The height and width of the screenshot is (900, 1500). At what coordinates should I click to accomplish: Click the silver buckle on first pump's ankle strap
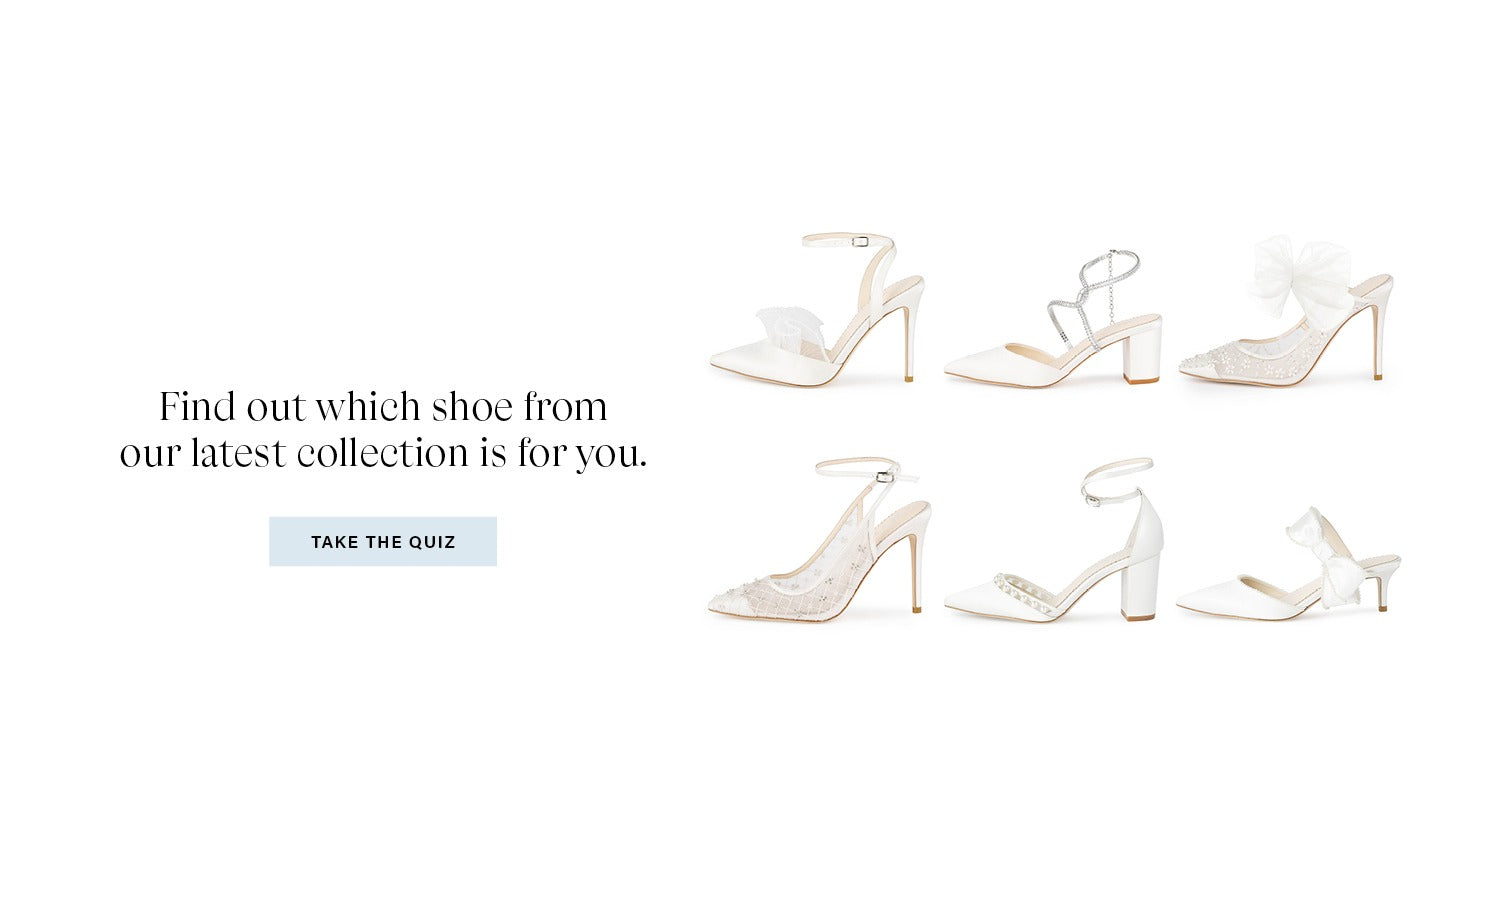pos(859,240)
